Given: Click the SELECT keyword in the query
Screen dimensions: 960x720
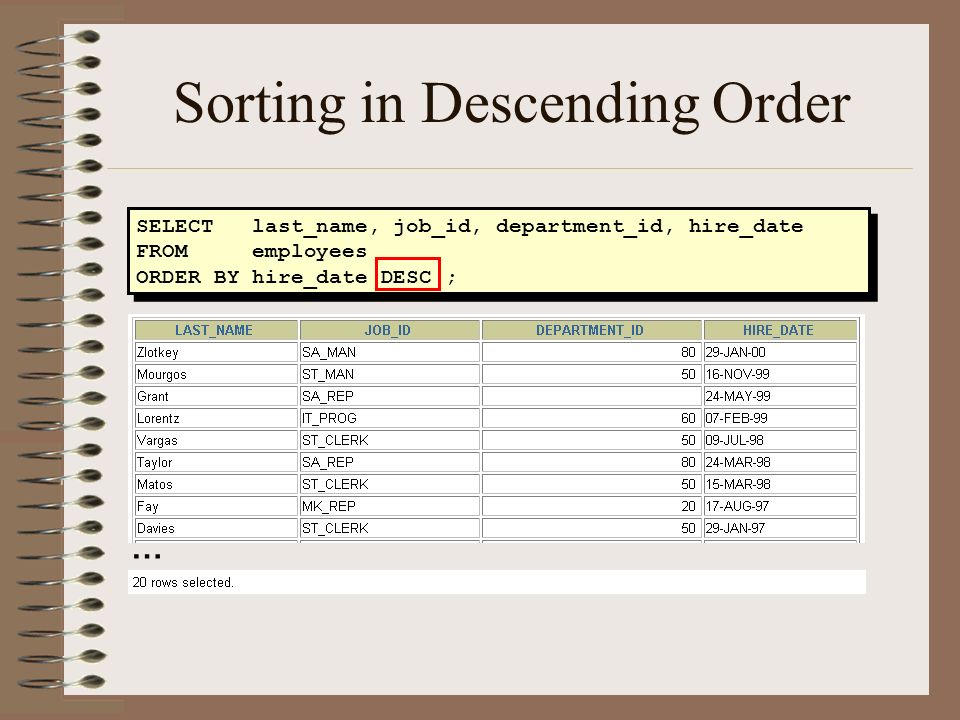Looking at the screenshot, I should pyautogui.click(x=174, y=227).
